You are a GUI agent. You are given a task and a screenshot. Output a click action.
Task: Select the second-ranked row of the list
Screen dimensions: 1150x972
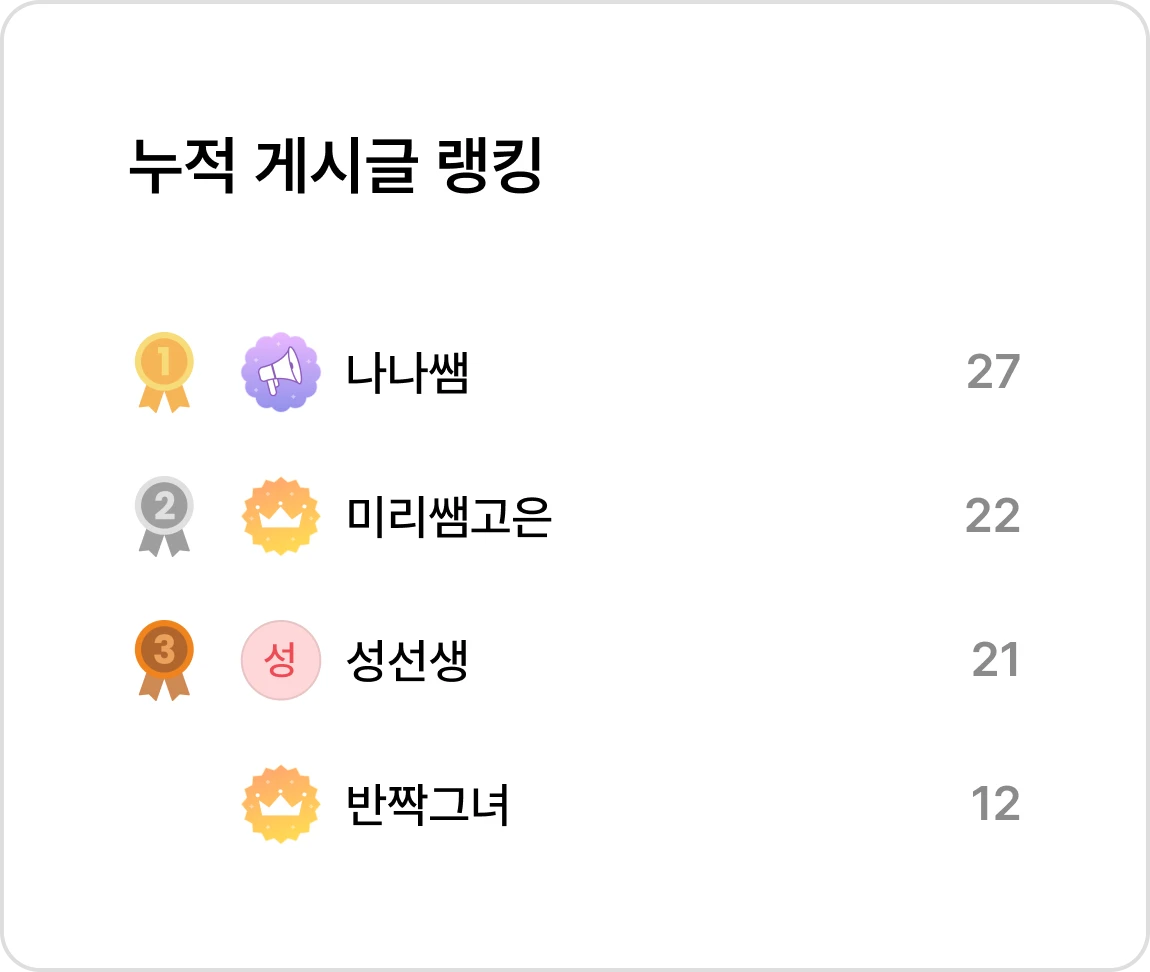(x=577, y=516)
